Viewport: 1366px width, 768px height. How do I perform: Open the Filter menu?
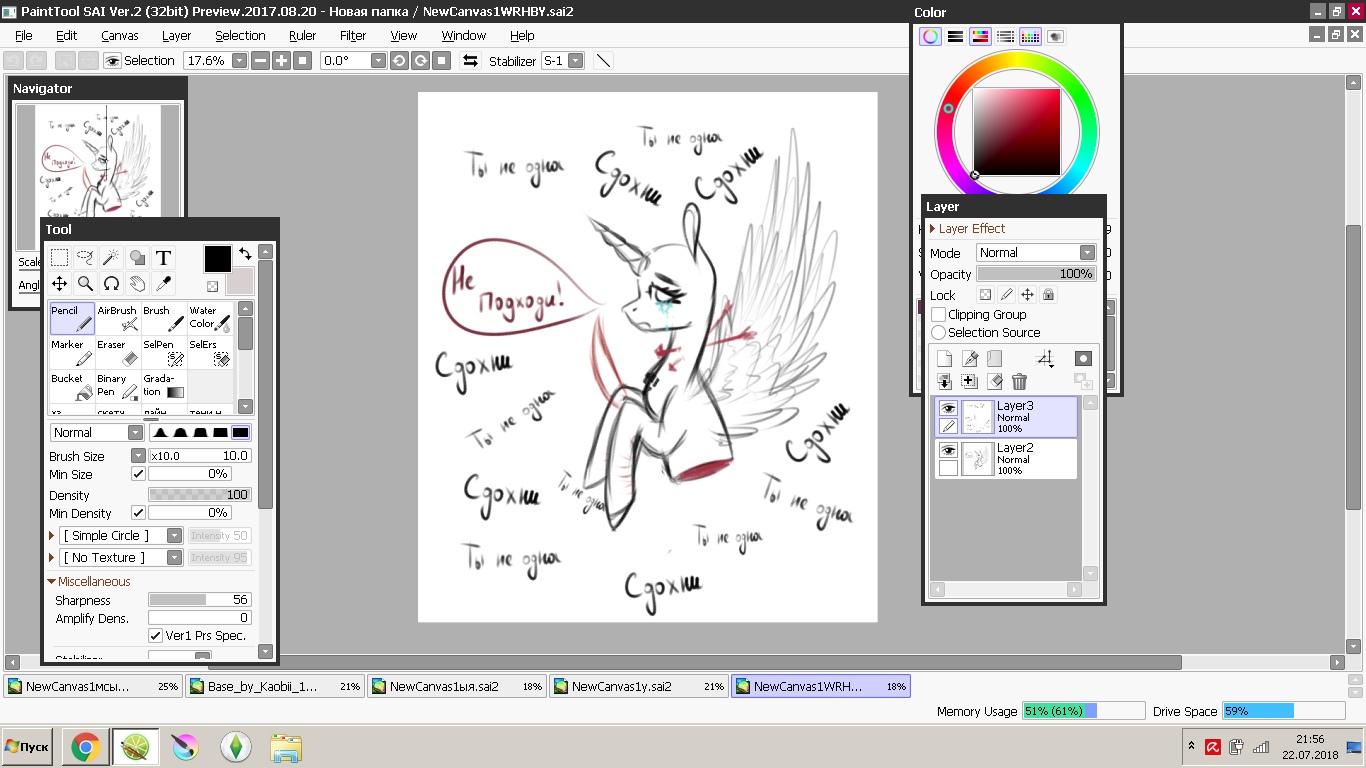coord(353,35)
